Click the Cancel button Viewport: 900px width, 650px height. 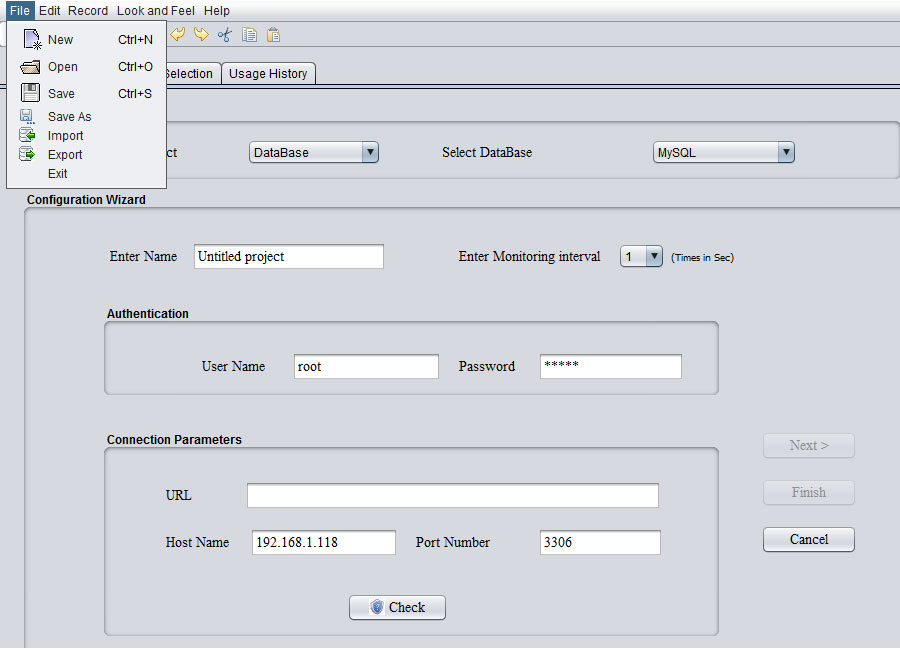click(x=808, y=540)
